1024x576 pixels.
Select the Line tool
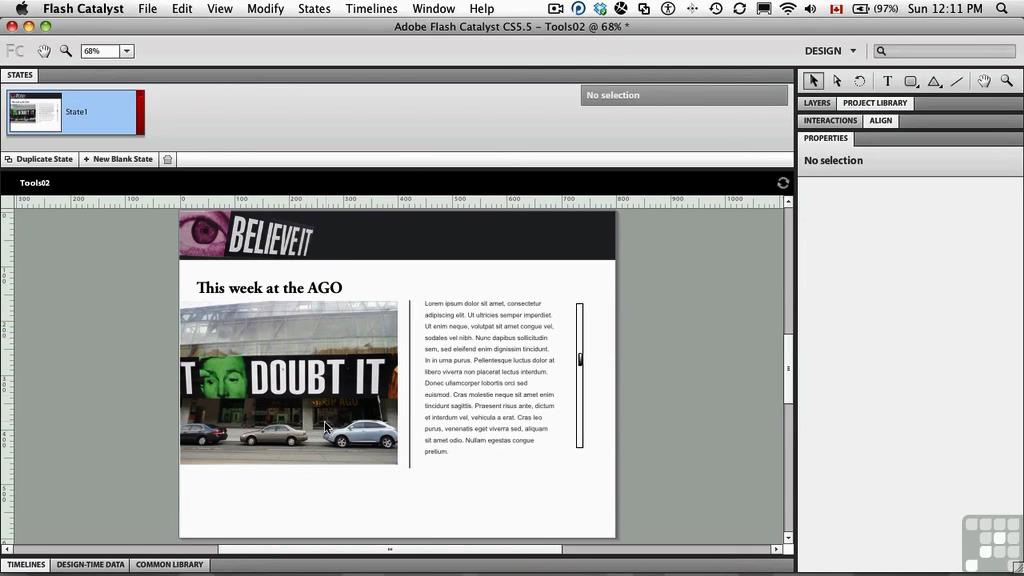[x=957, y=81]
